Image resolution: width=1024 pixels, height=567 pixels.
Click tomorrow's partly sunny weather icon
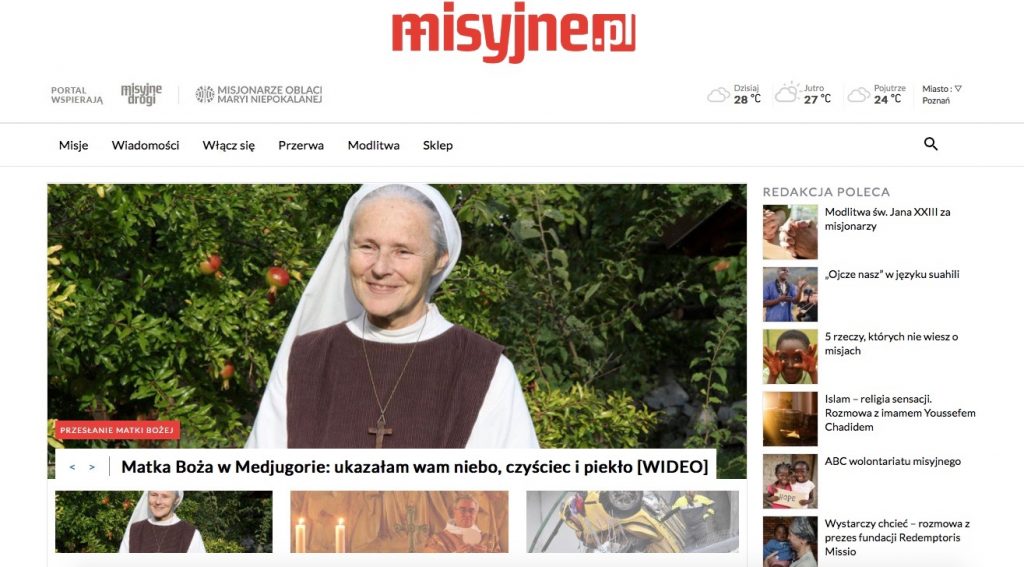coord(787,93)
